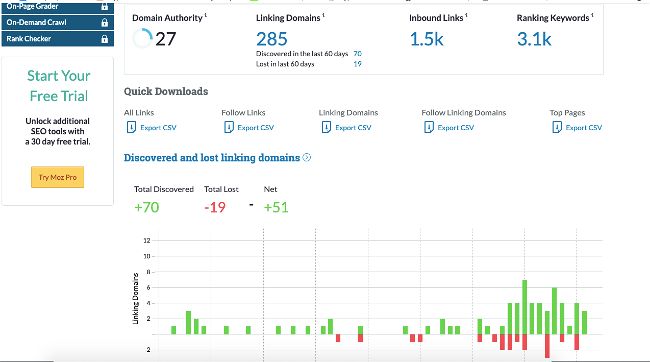Click the tallest green bar in the chart

pos(524,307)
